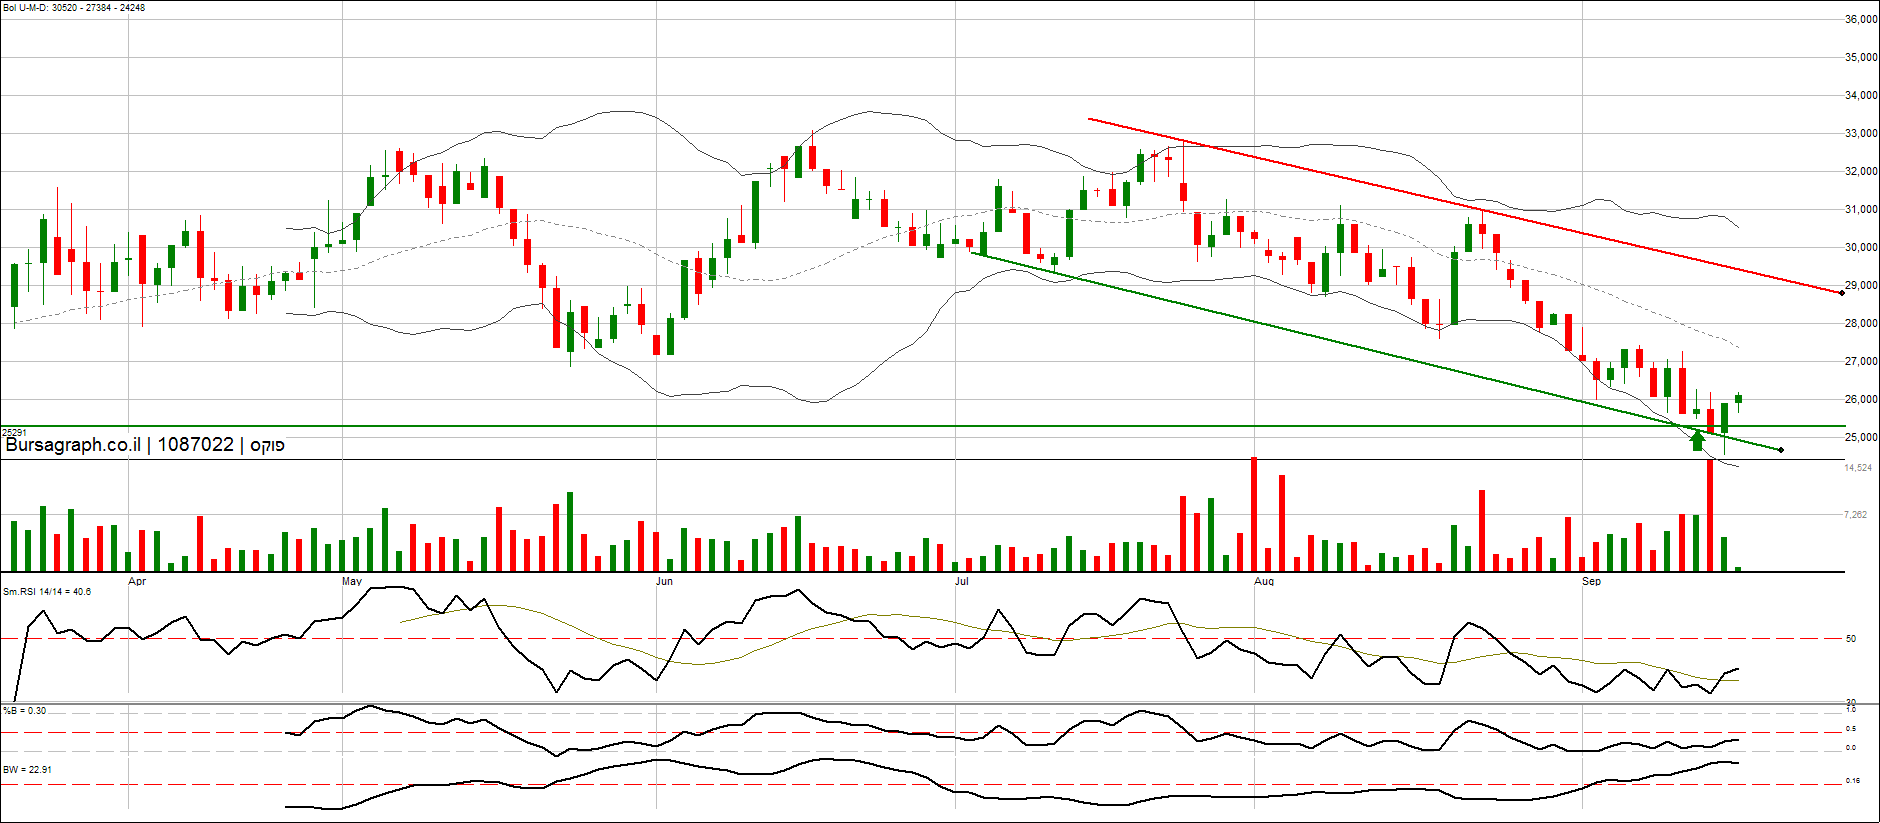Select the Jun marker on time axis
1880x823 pixels.
point(664,581)
